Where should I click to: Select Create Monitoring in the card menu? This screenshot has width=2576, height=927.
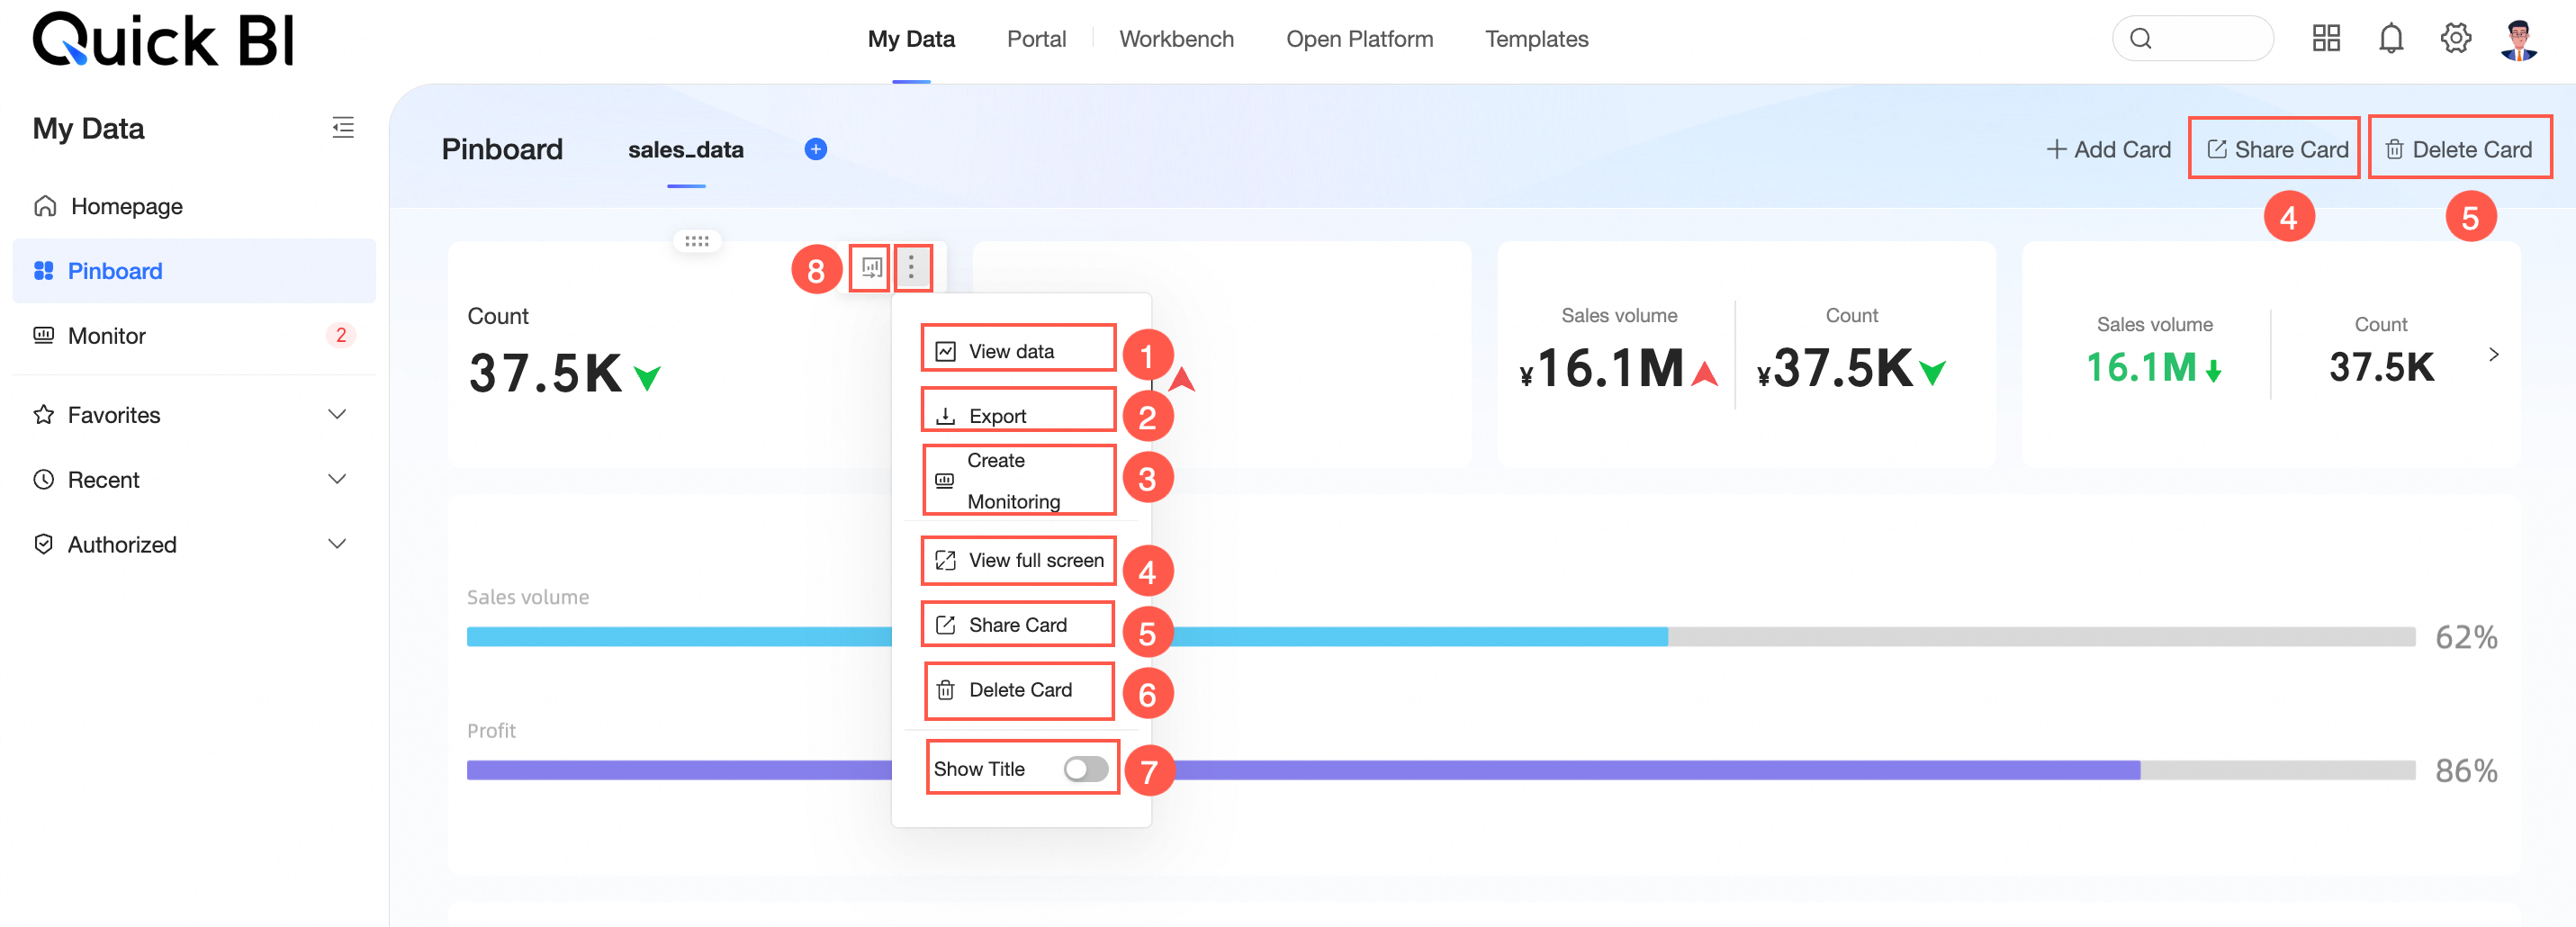coord(1018,481)
